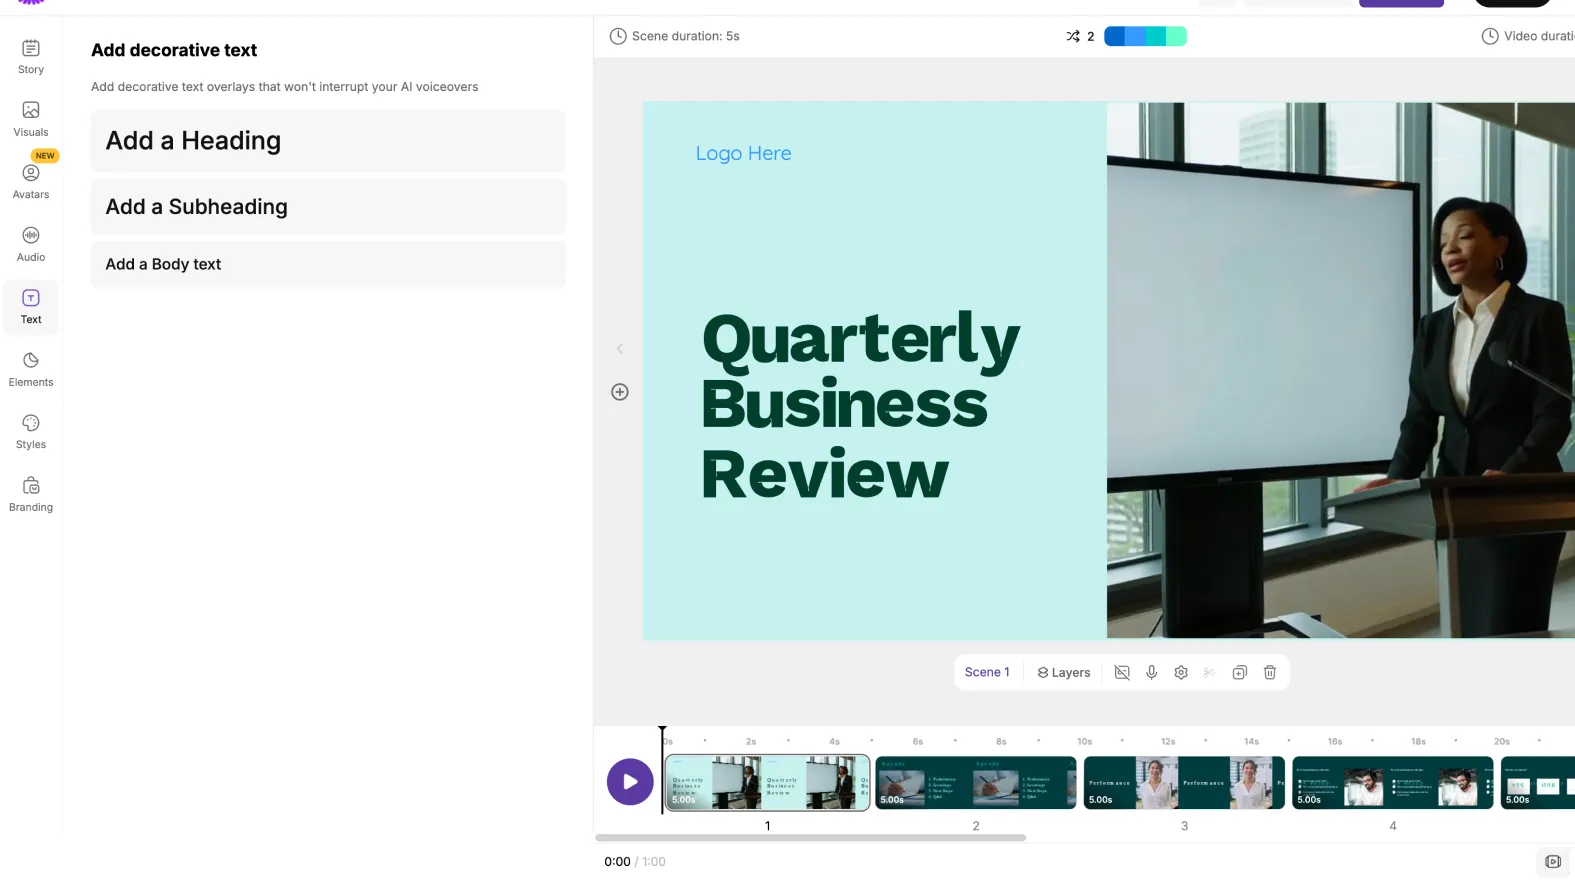This screenshot has width=1575, height=880.
Task: Click Add a Subheading option
Action: (328, 207)
